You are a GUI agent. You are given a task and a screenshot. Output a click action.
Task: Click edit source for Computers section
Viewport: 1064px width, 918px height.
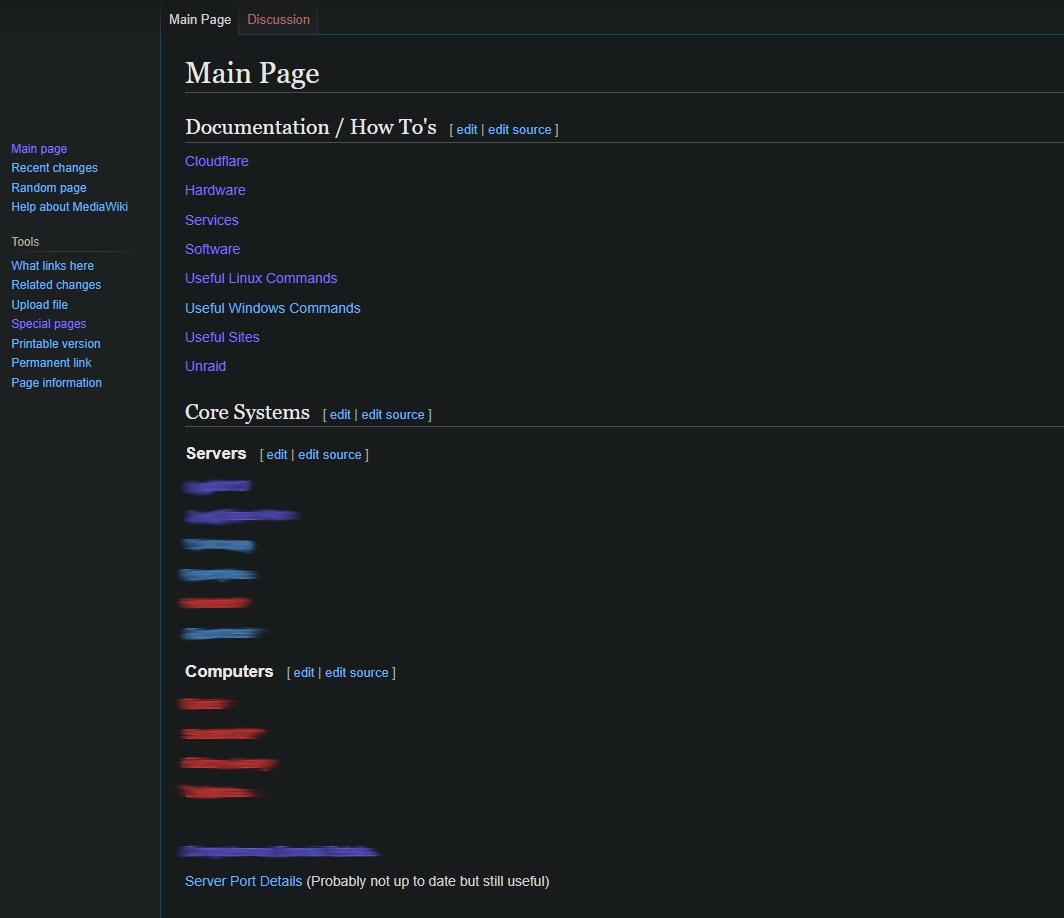pyautogui.click(x=357, y=672)
